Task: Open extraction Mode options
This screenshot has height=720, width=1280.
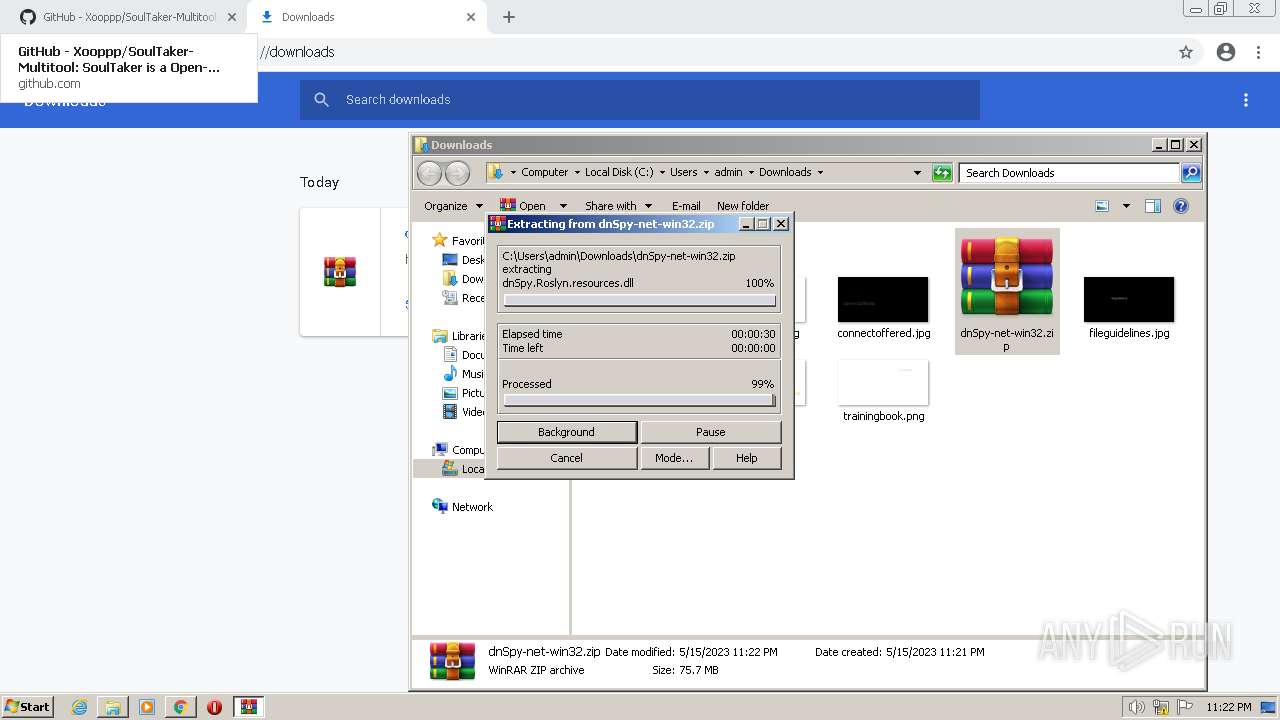Action: coord(674,458)
